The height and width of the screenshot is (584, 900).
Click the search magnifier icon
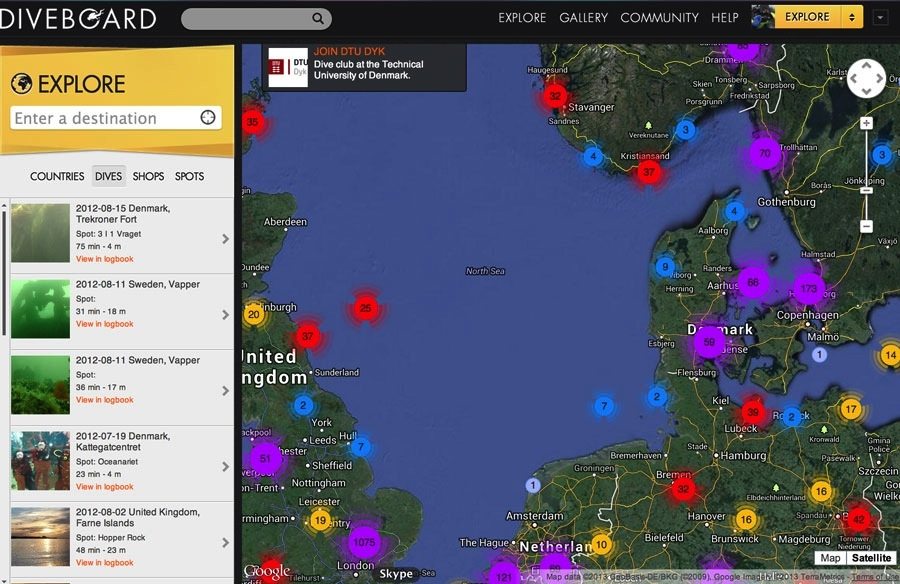coord(317,18)
